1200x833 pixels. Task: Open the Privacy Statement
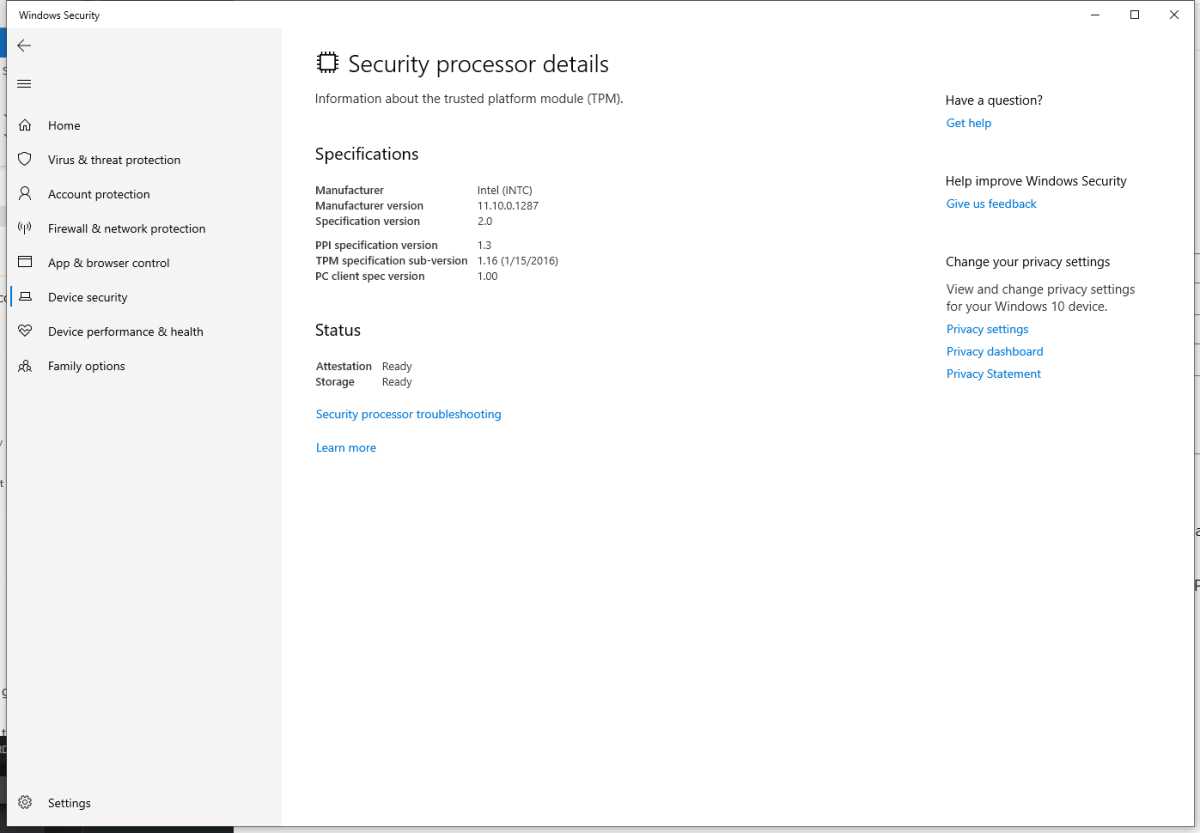click(x=993, y=373)
